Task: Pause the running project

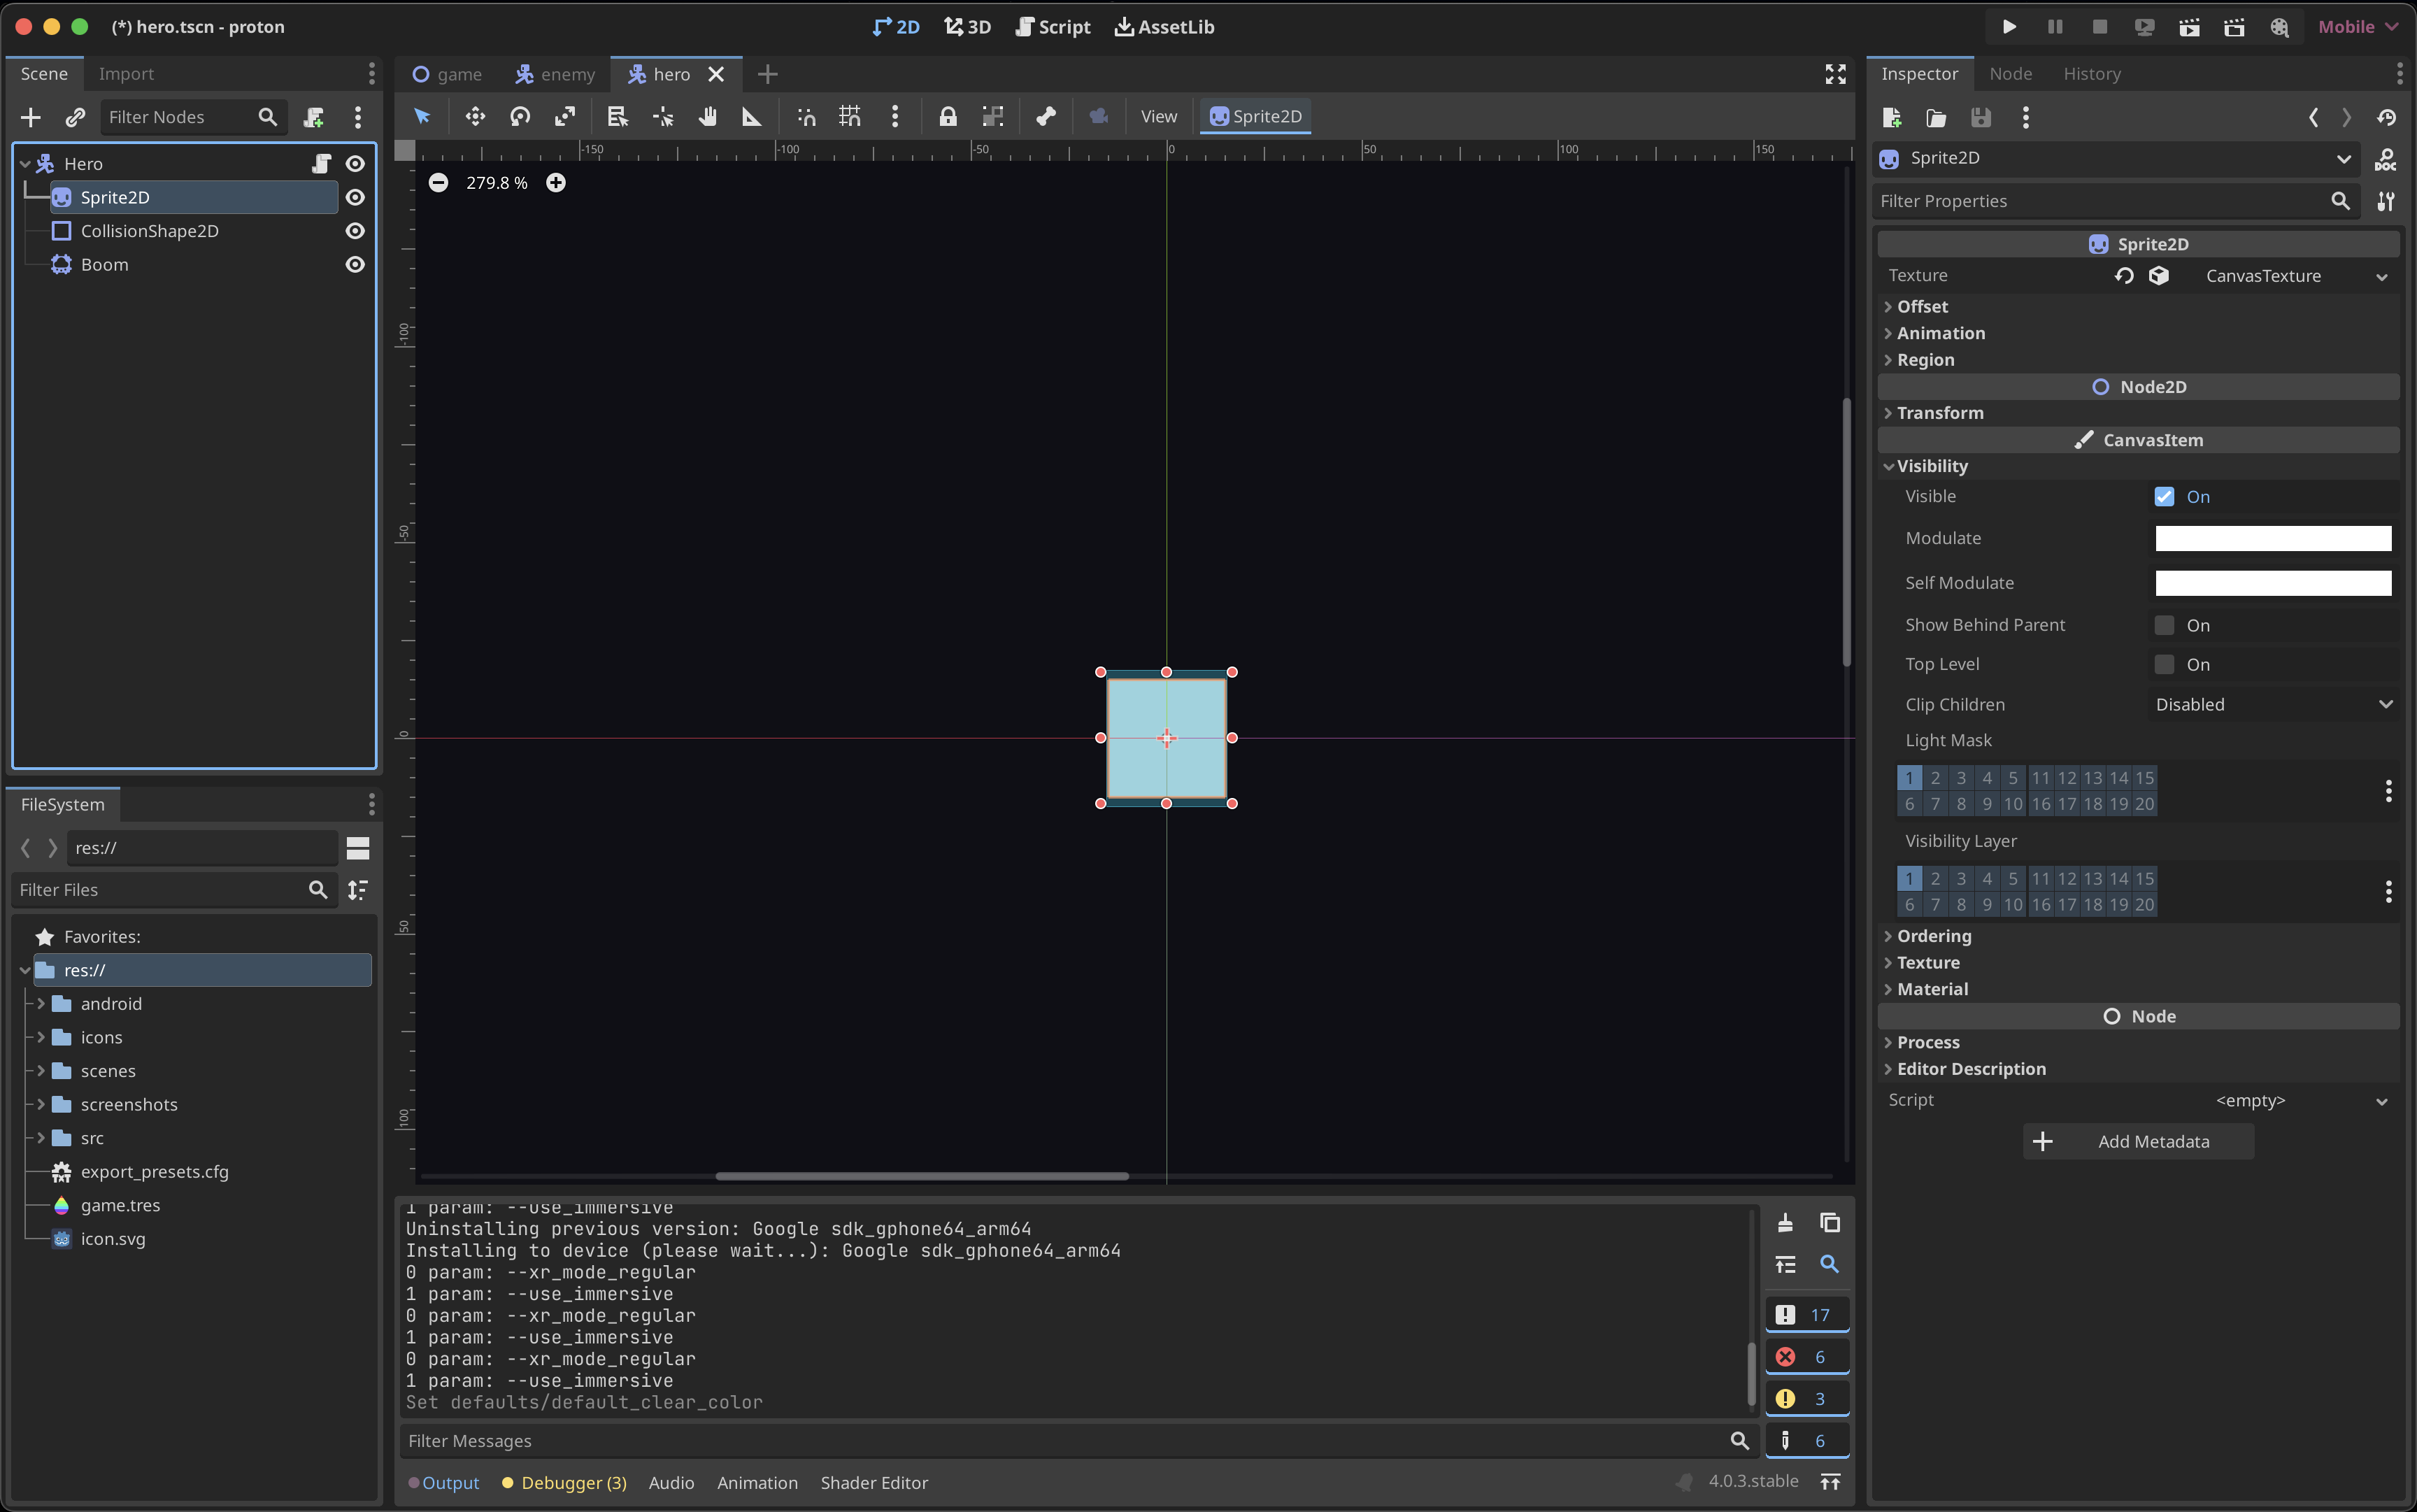Action: point(2055,27)
